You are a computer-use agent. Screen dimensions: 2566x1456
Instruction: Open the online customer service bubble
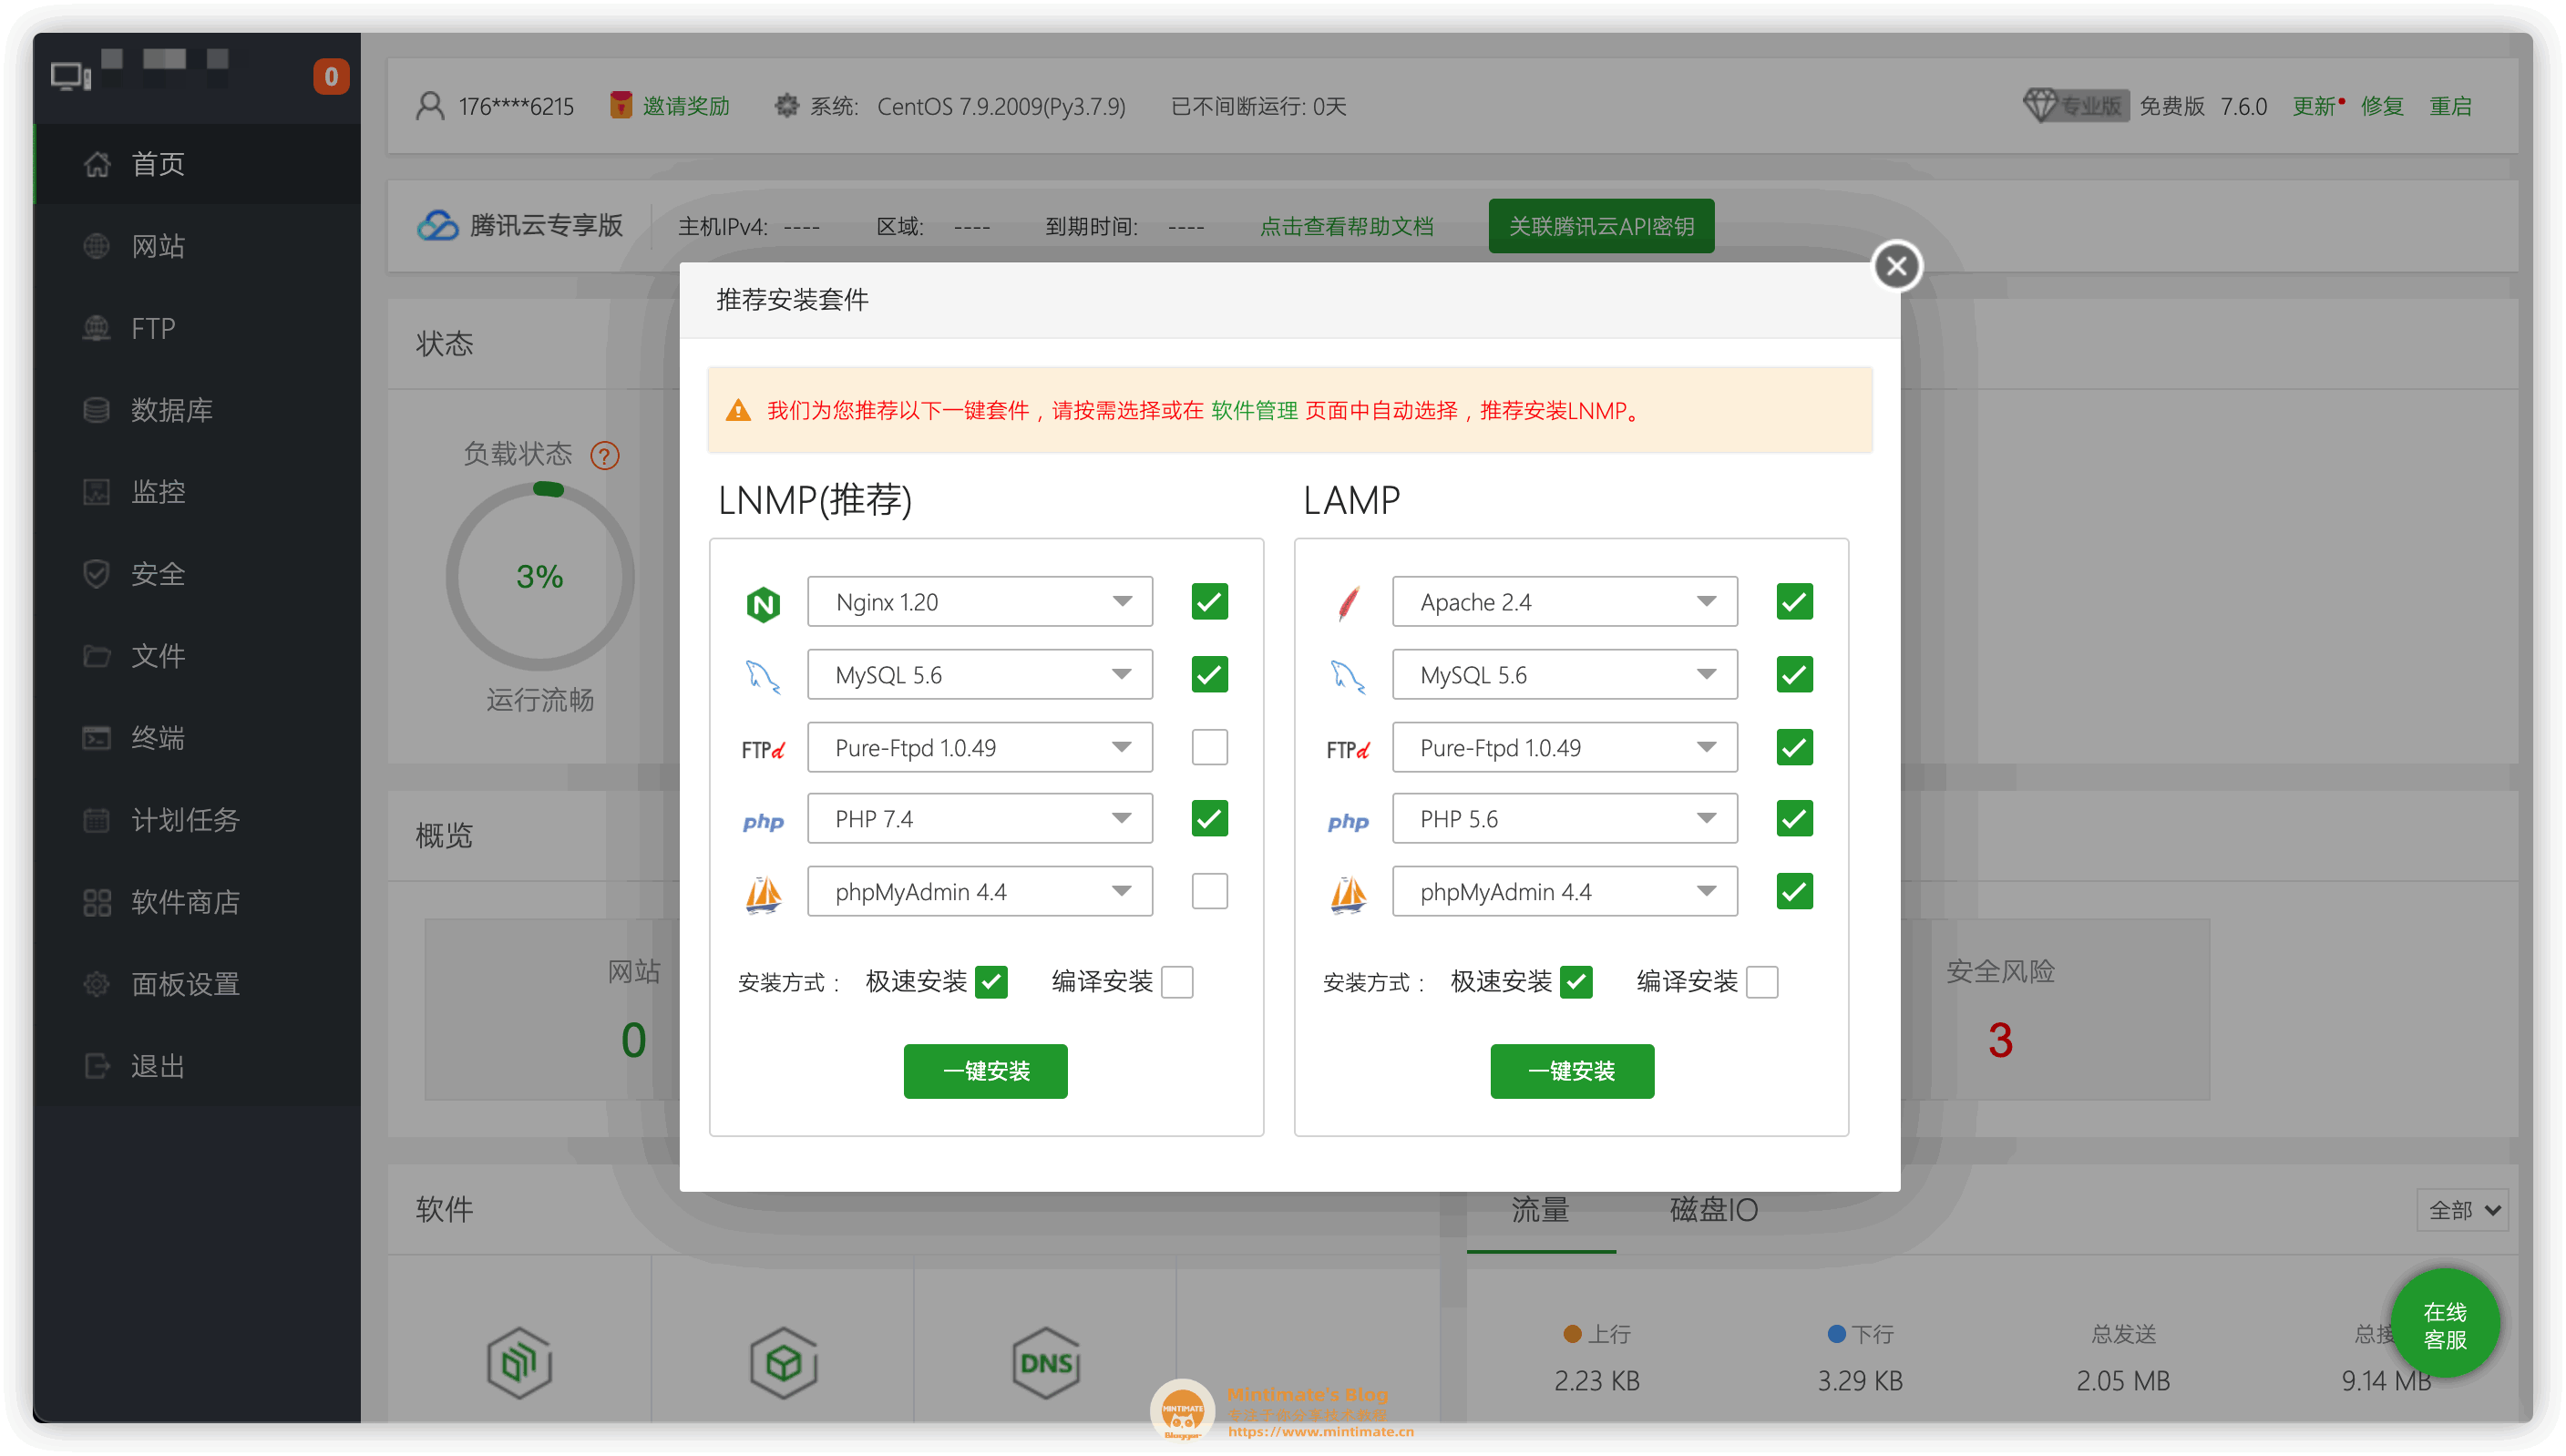2445,1325
